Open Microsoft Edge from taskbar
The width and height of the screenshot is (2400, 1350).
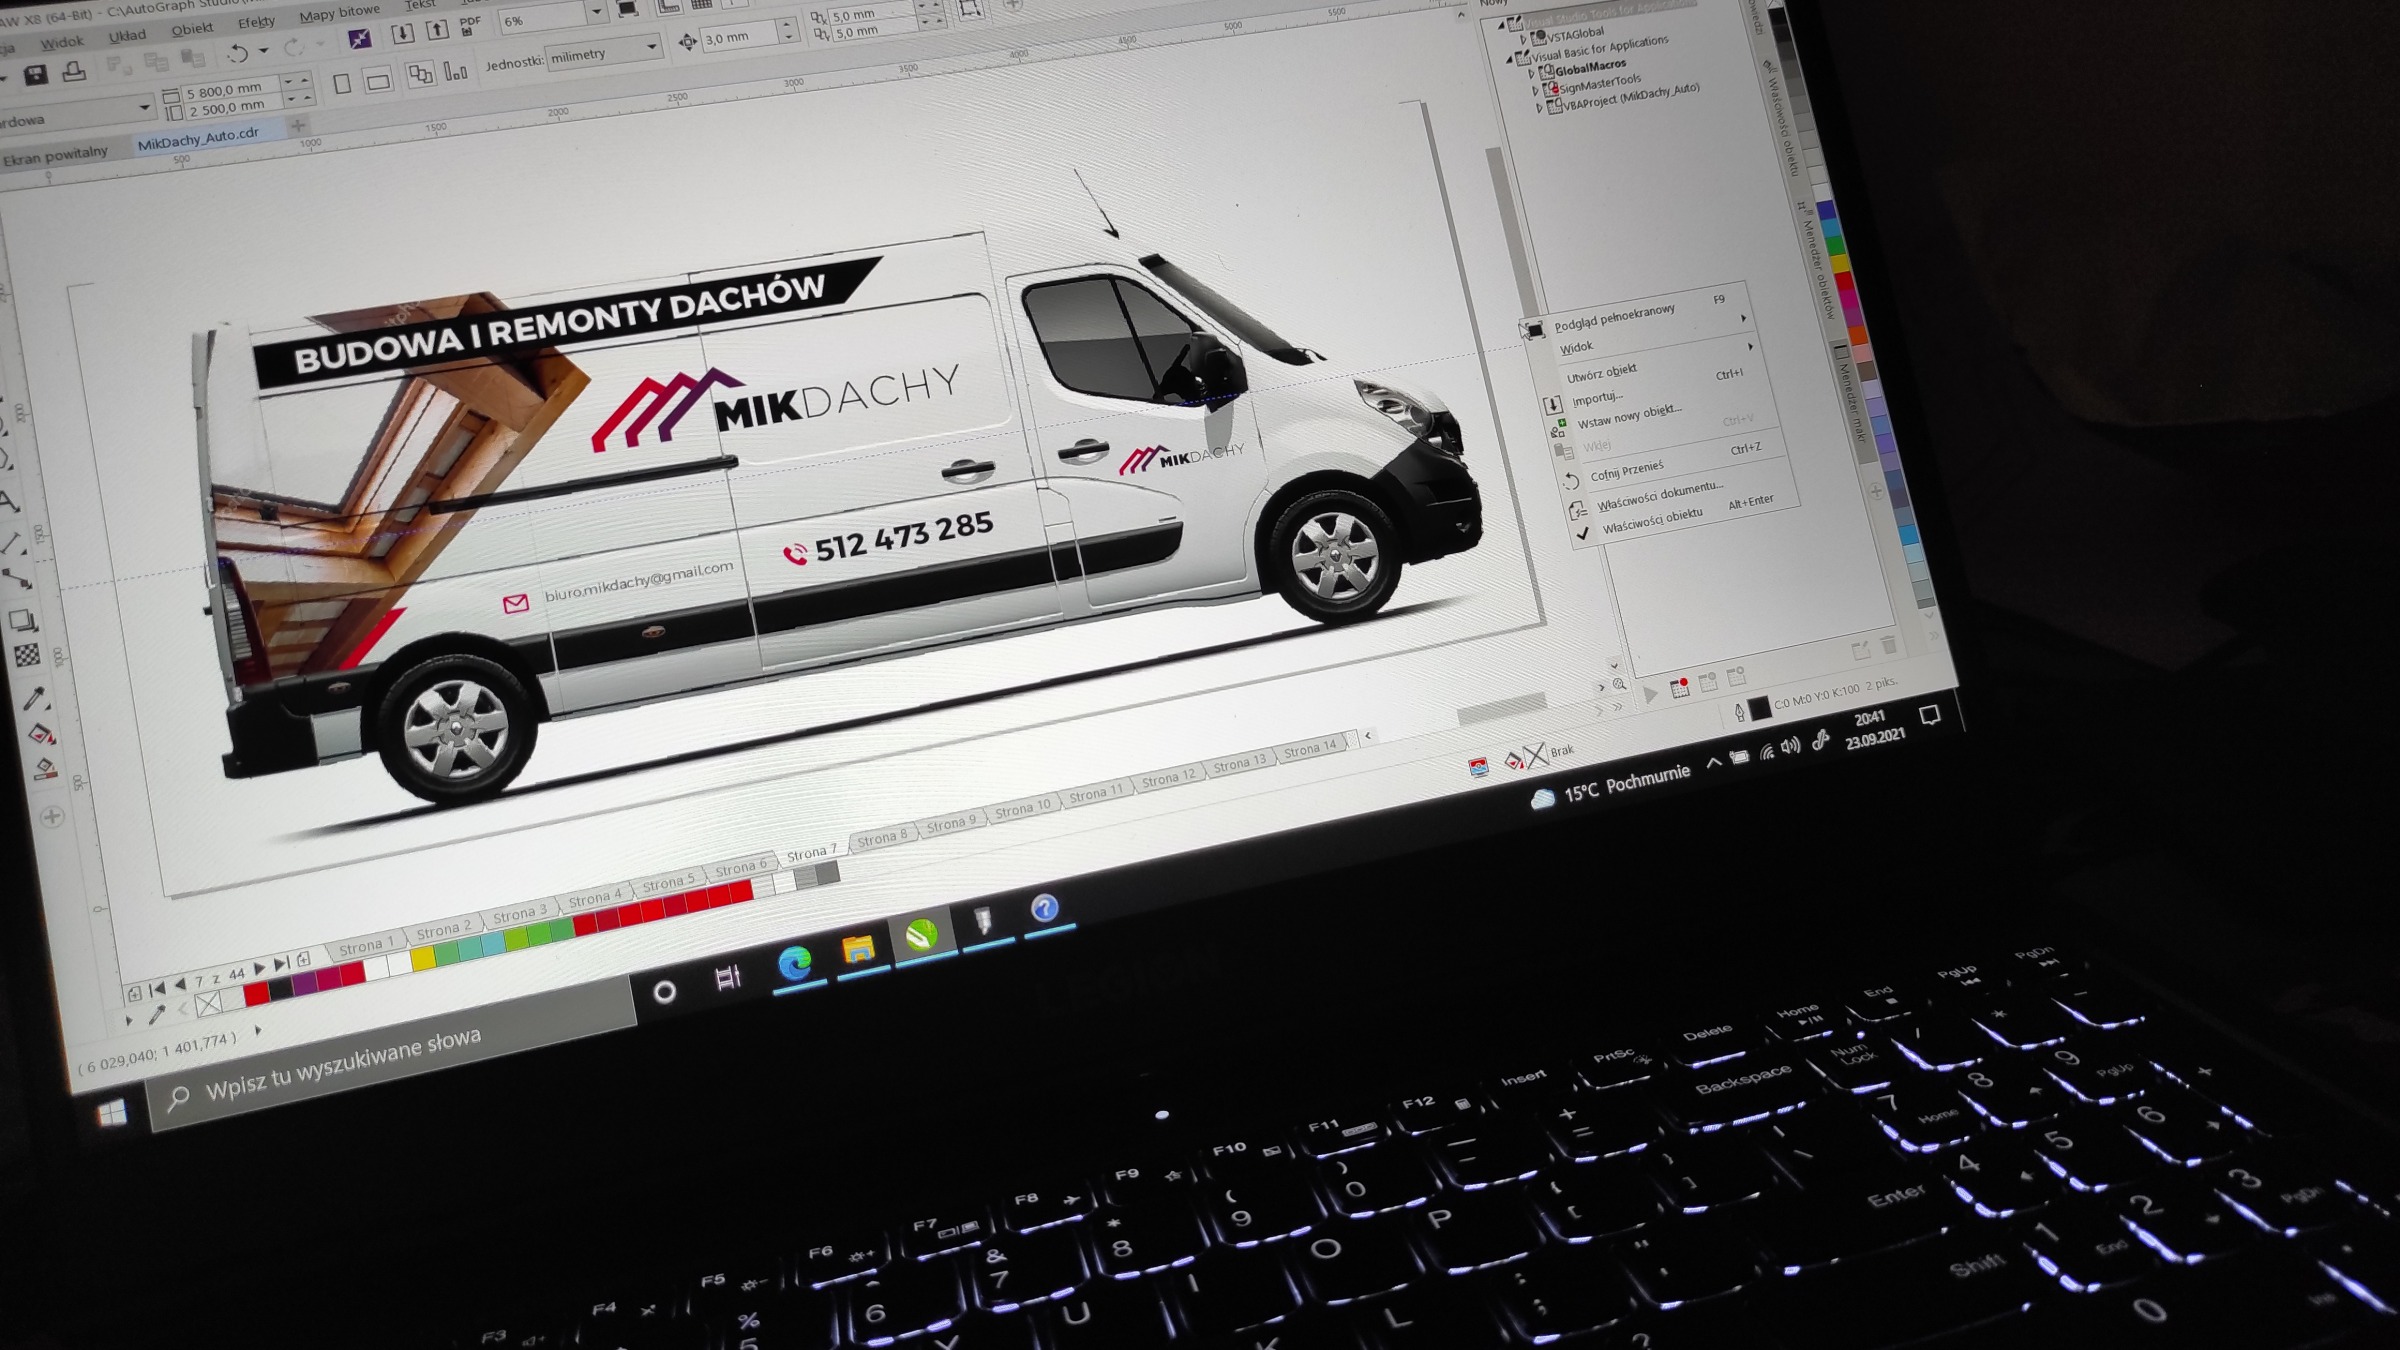(x=796, y=964)
